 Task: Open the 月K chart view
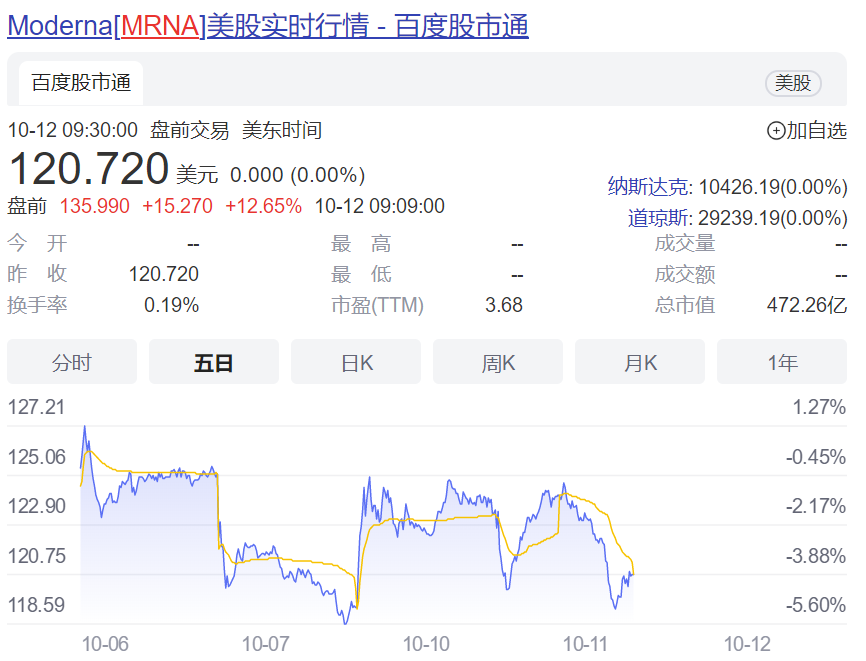(x=640, y=362)
